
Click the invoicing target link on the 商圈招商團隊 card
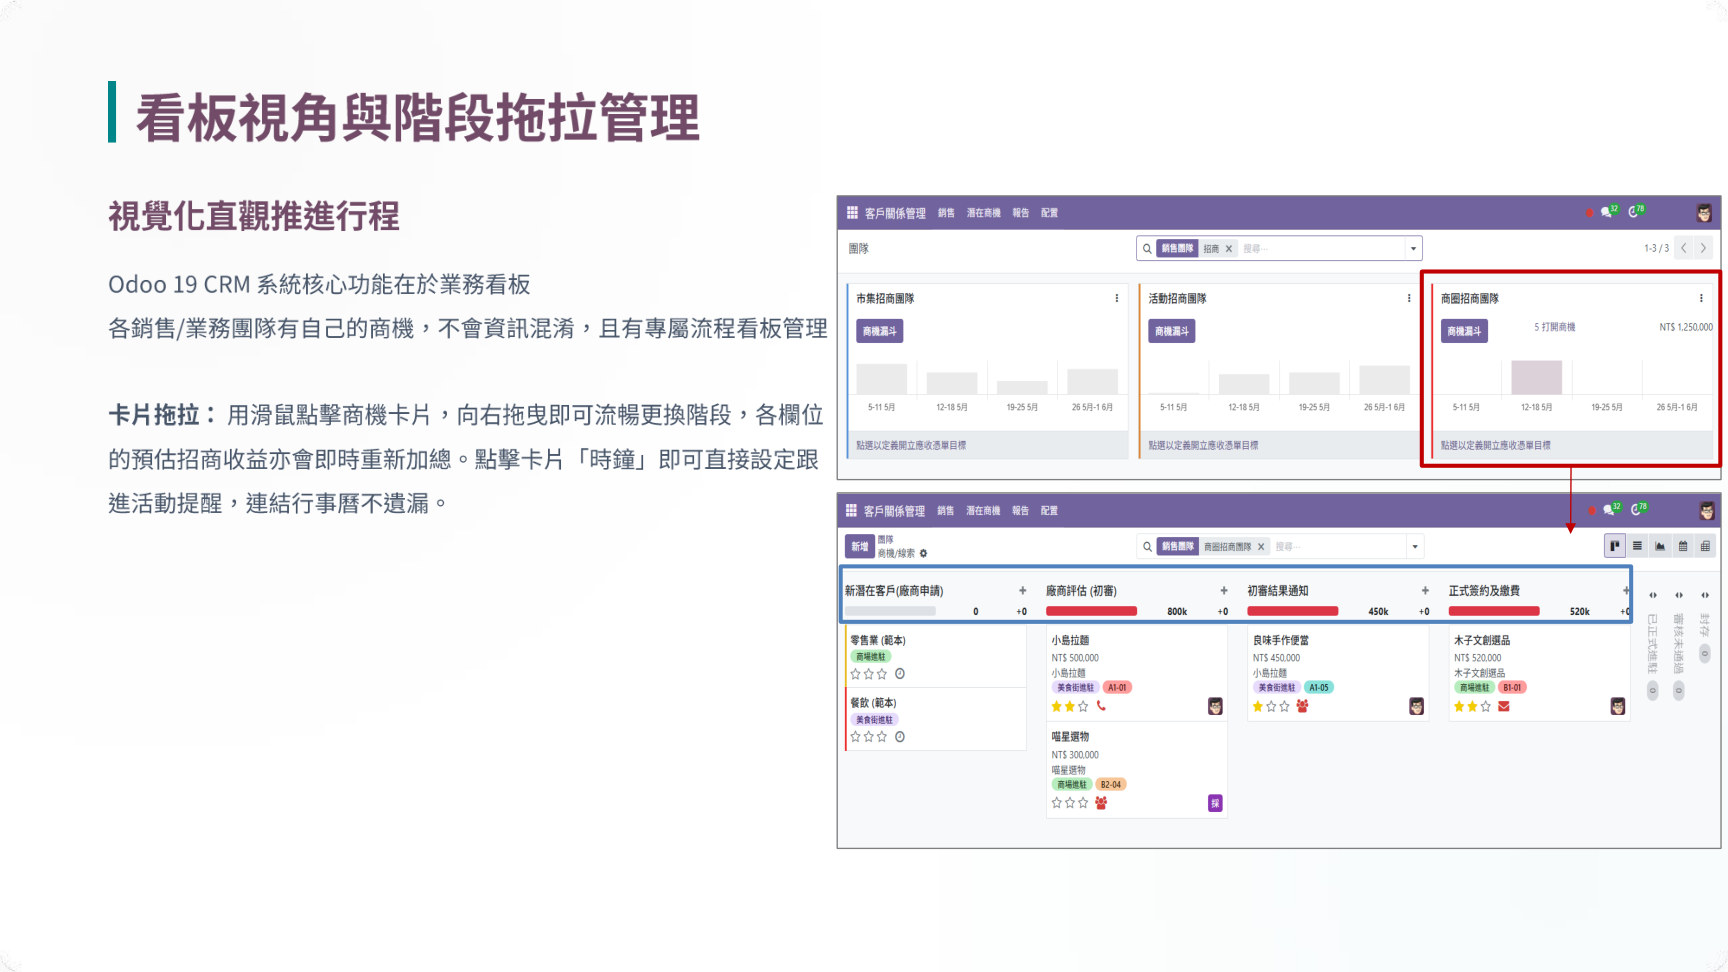[1496, 445]
